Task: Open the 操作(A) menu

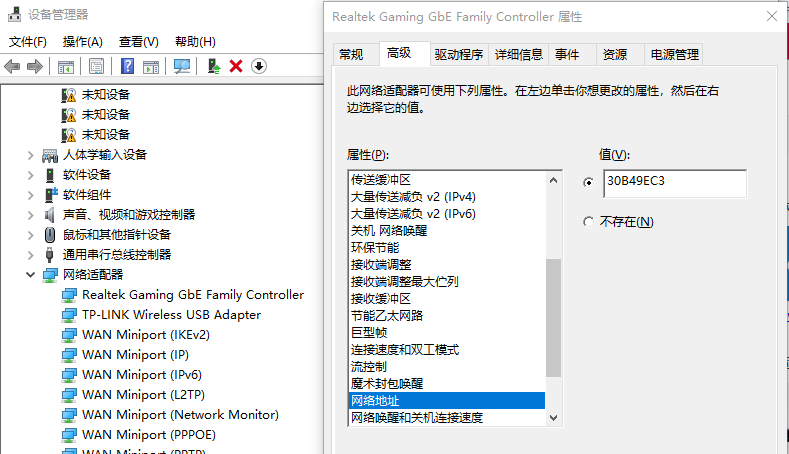Action: pyautogui.click(x=83, y=42)
